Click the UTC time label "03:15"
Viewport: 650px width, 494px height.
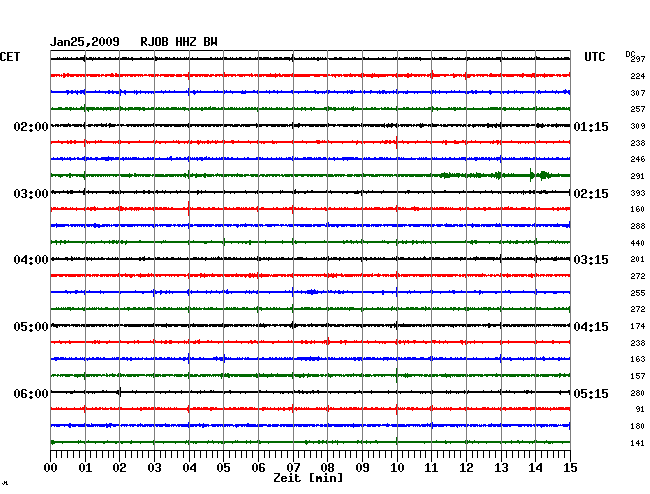591,260
